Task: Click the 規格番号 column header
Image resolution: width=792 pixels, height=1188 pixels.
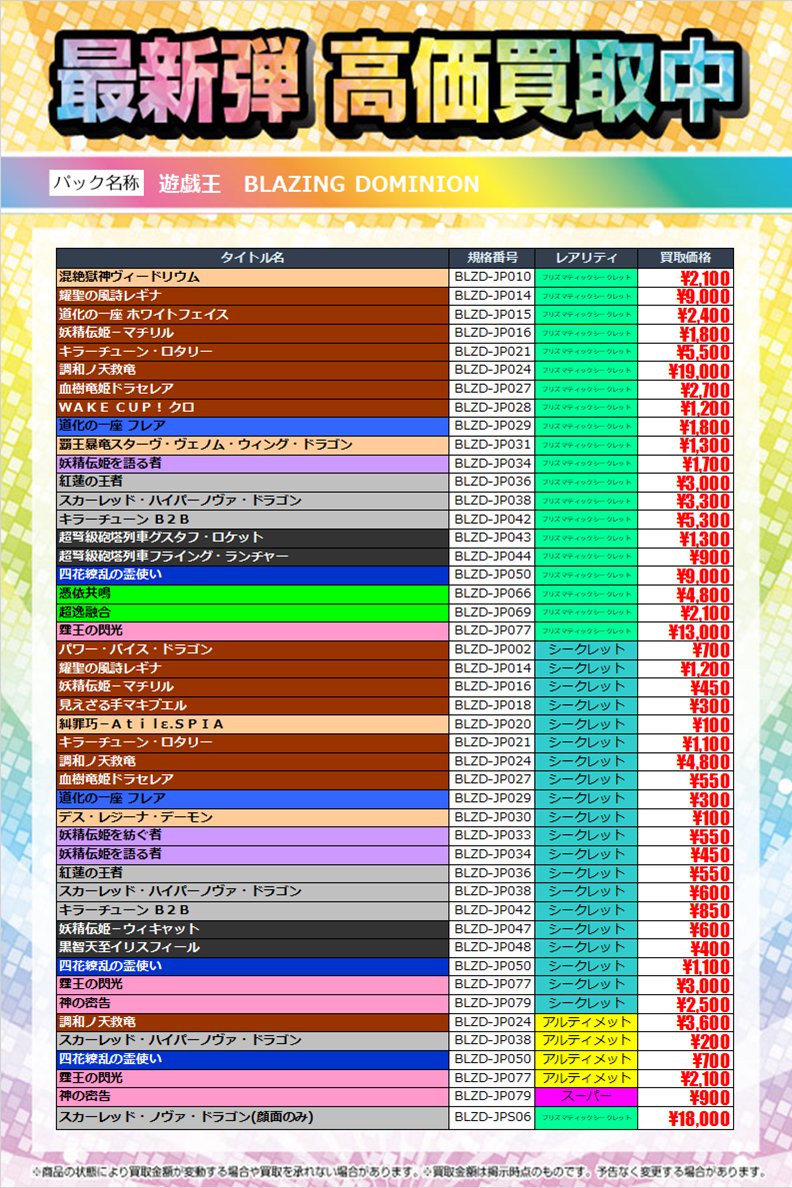Action: pos(492,258)
